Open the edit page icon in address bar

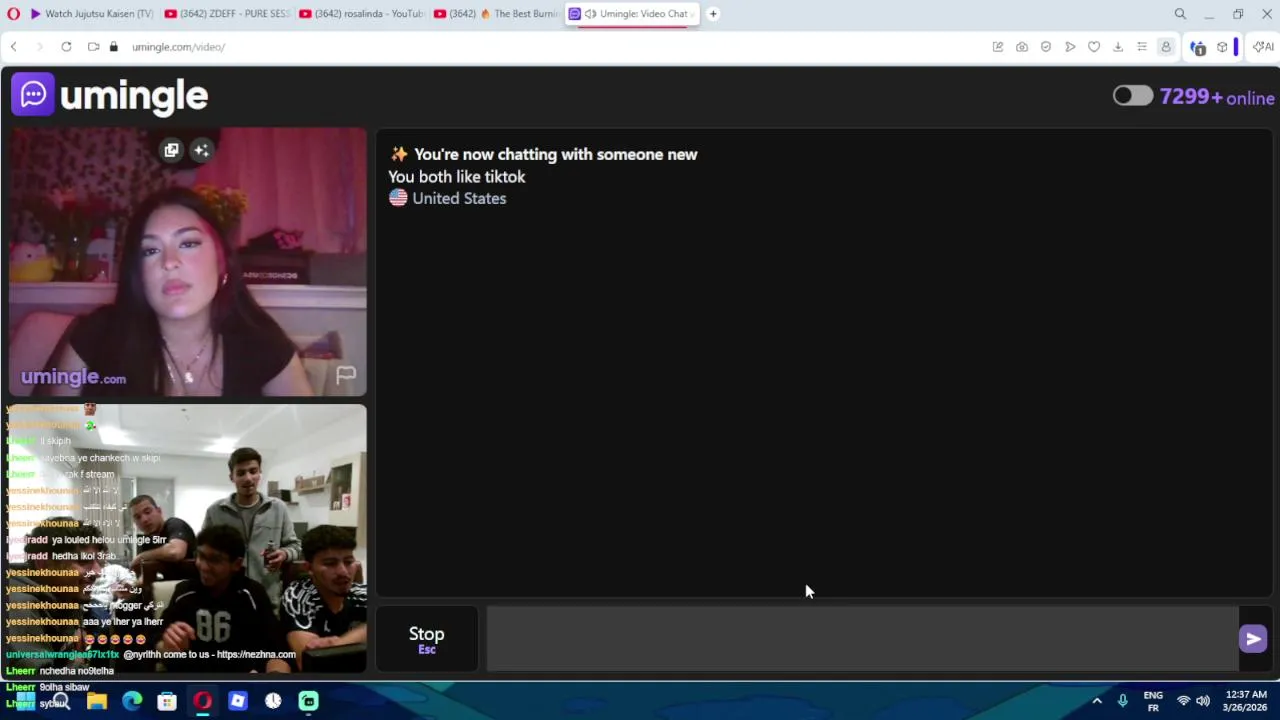[x=998, y=47]
